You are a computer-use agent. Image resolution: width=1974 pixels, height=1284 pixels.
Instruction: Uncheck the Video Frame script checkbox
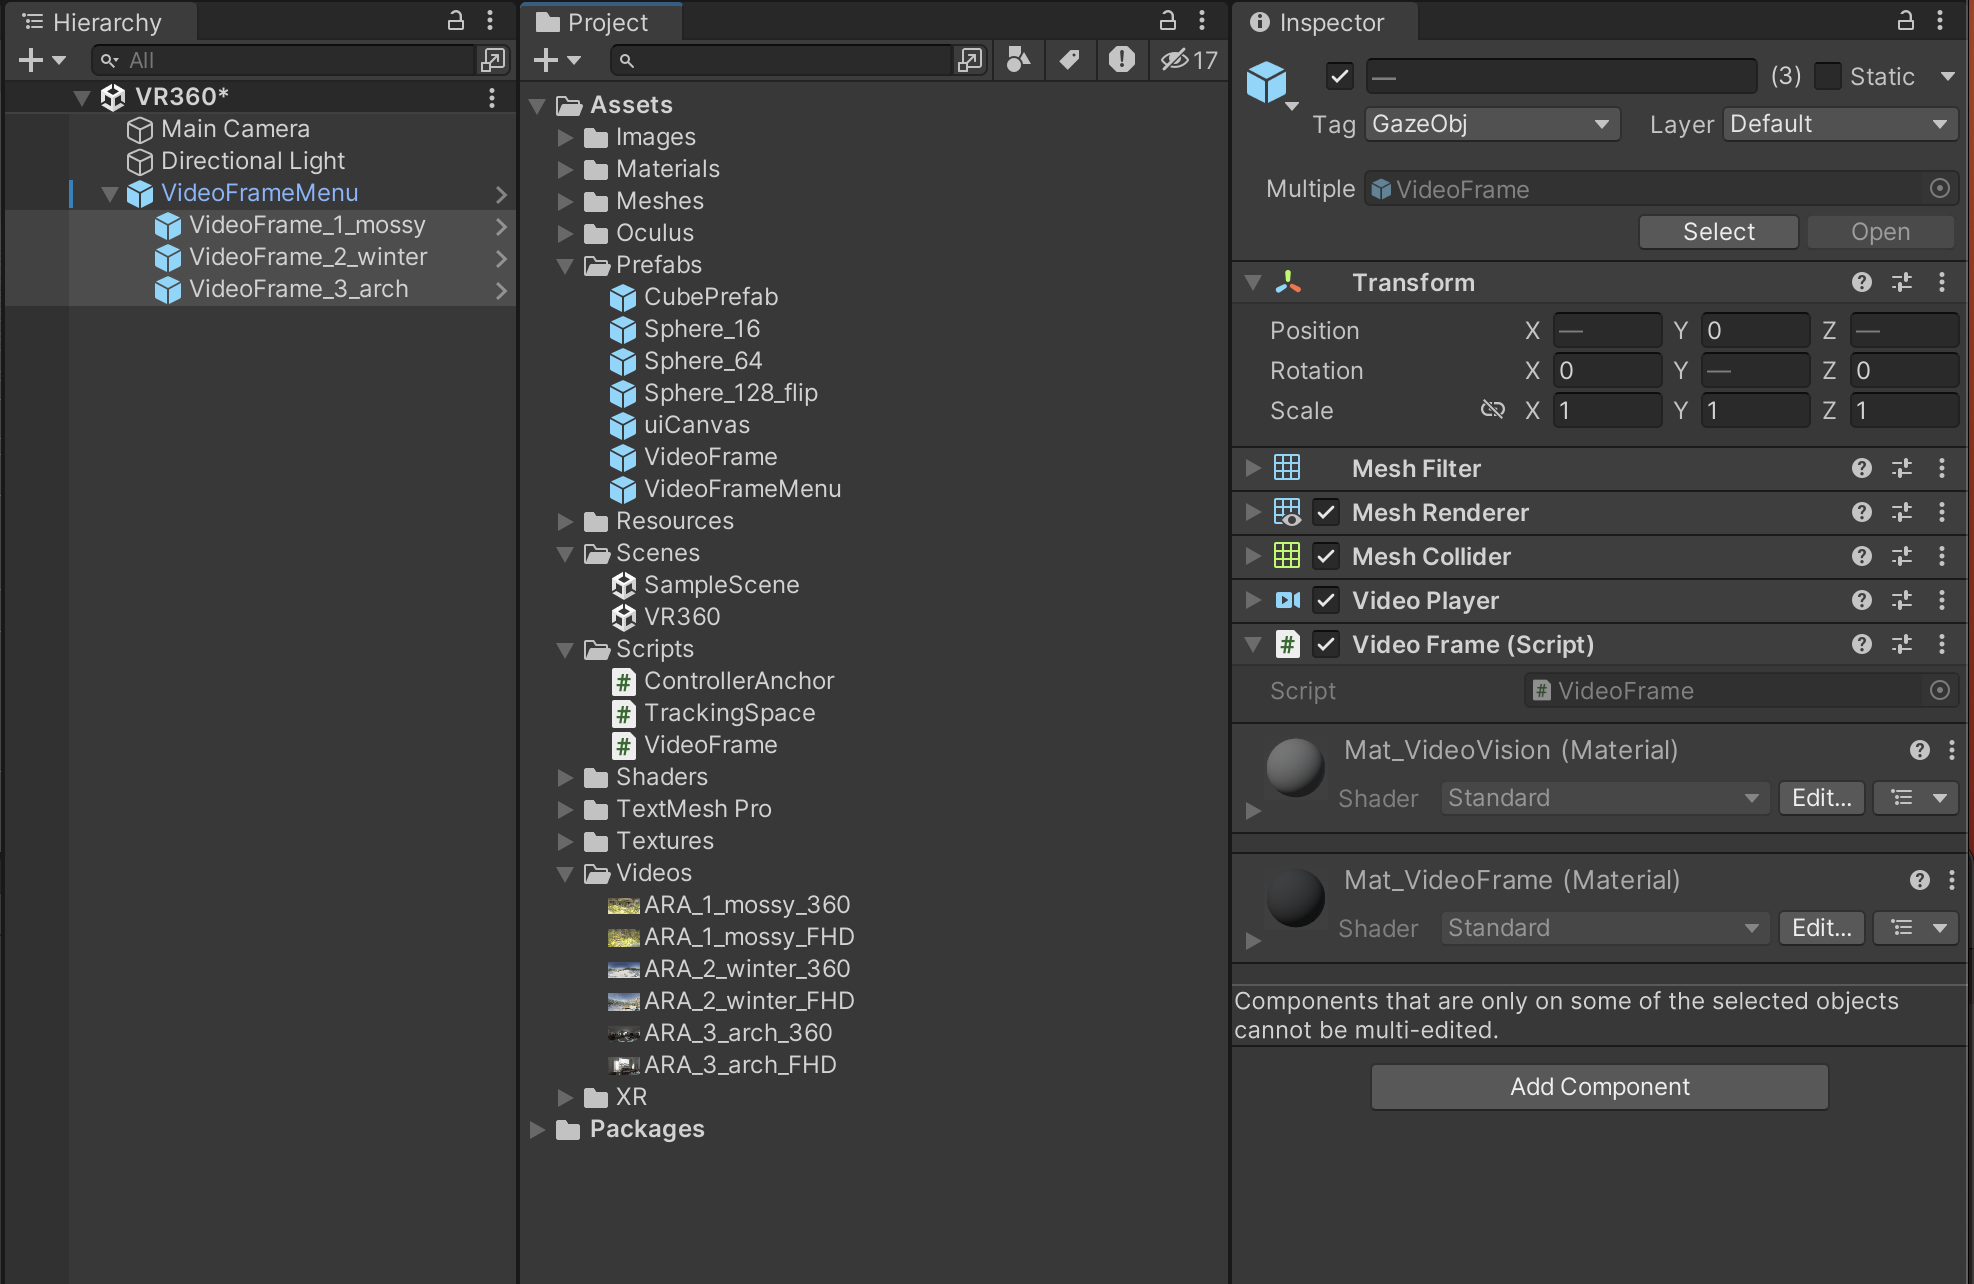click(1326, 644)
